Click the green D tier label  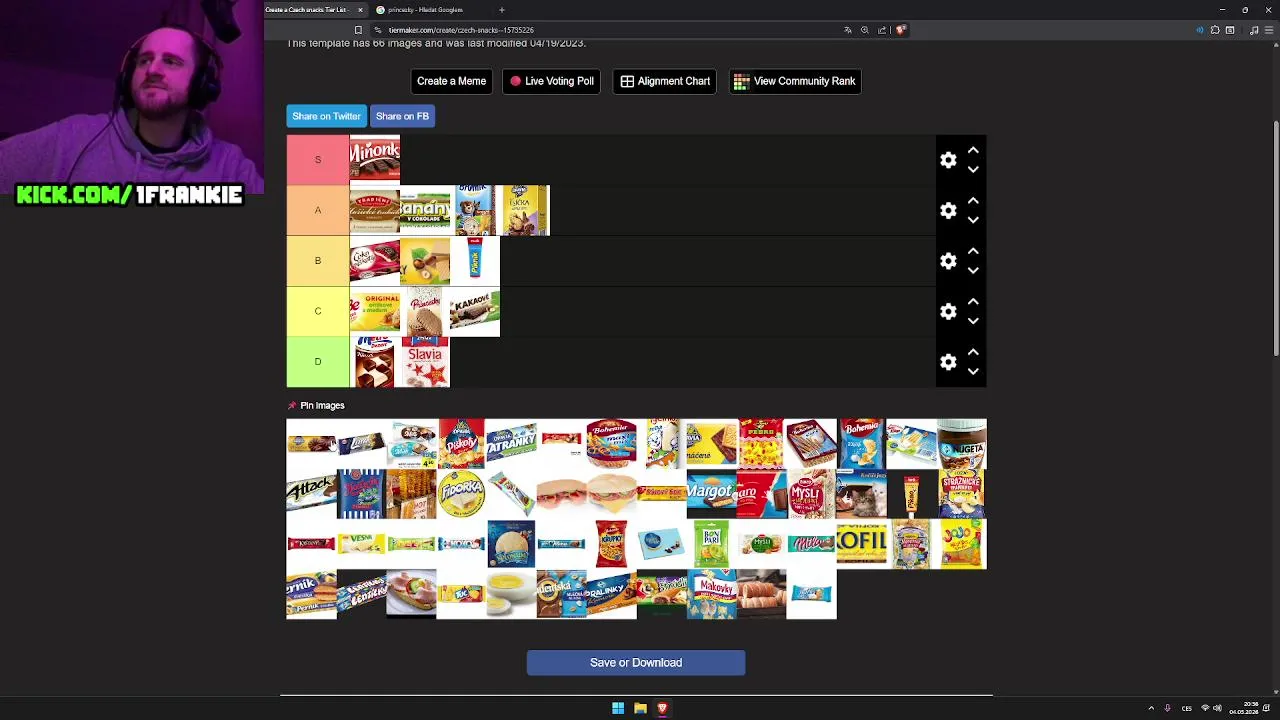coord(318,362)
